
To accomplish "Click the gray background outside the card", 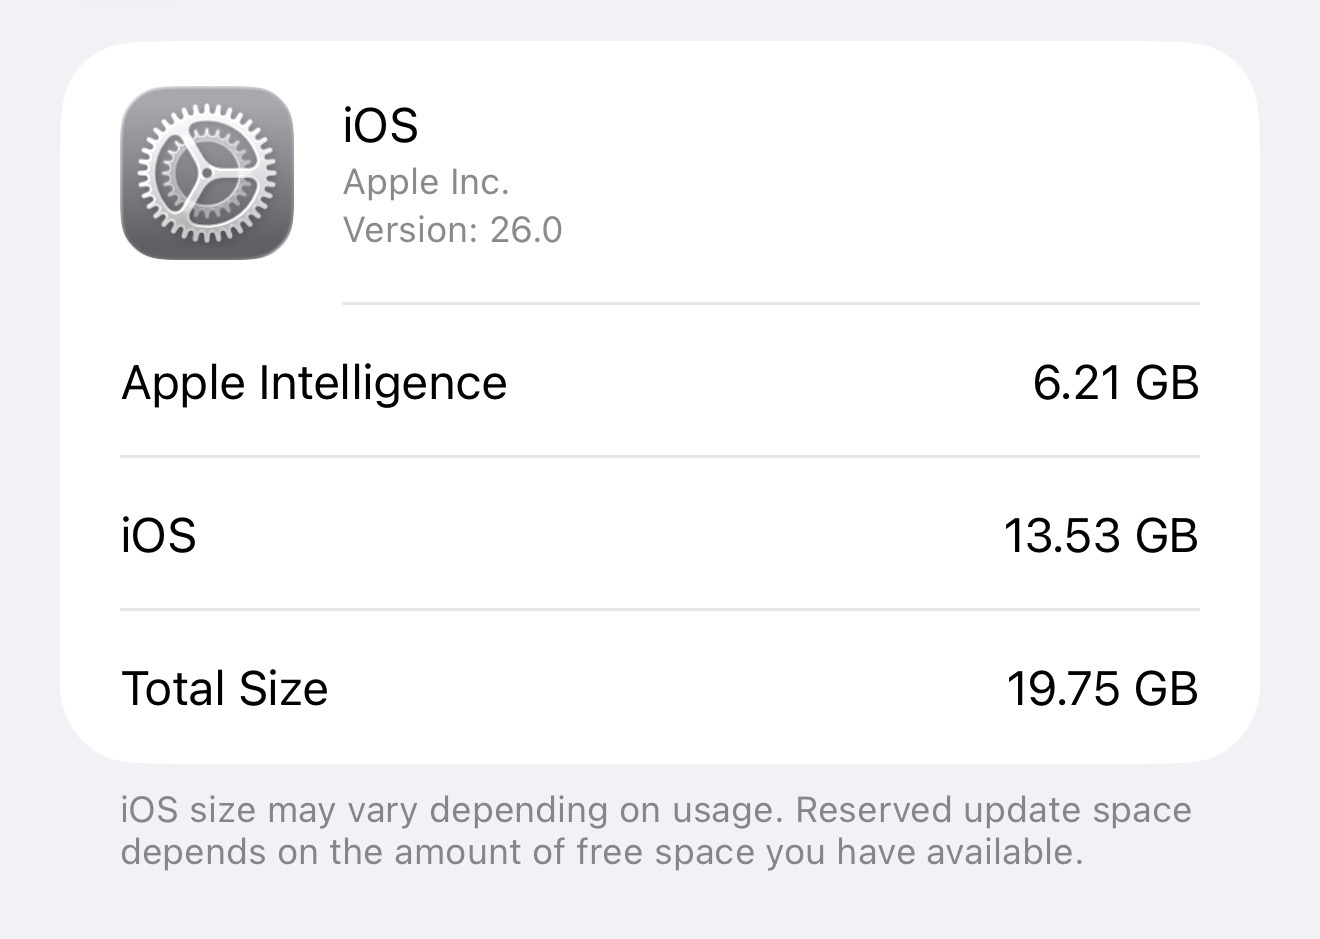I will [x=660, y=905].
